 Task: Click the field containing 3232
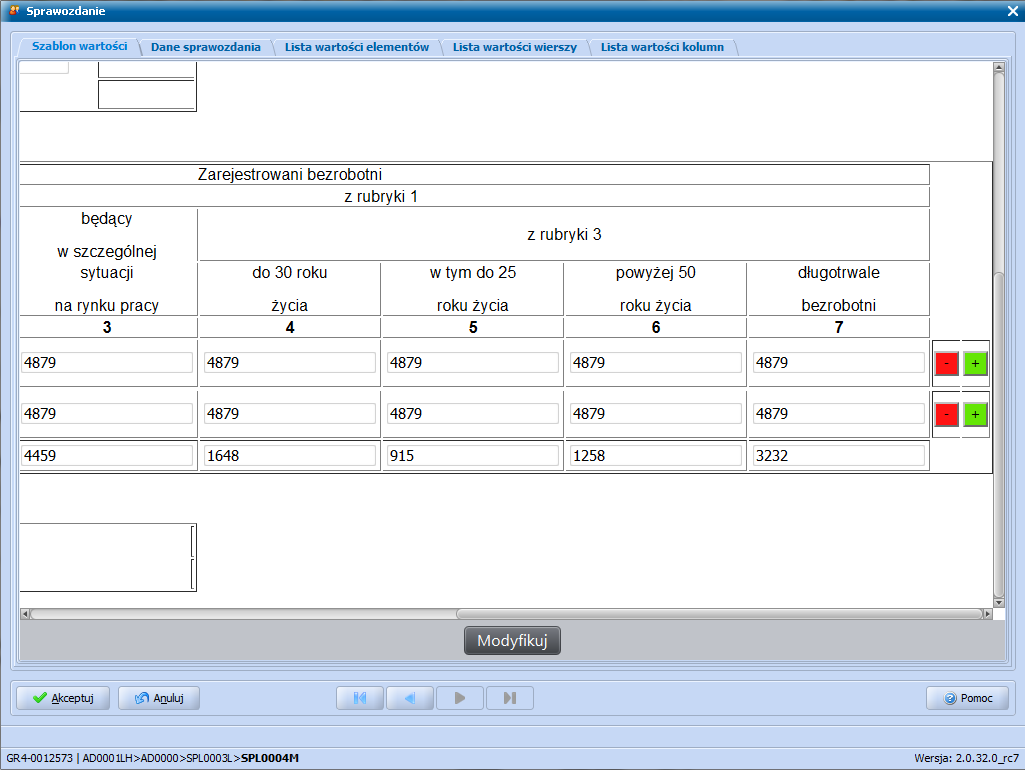coord(839,456)
